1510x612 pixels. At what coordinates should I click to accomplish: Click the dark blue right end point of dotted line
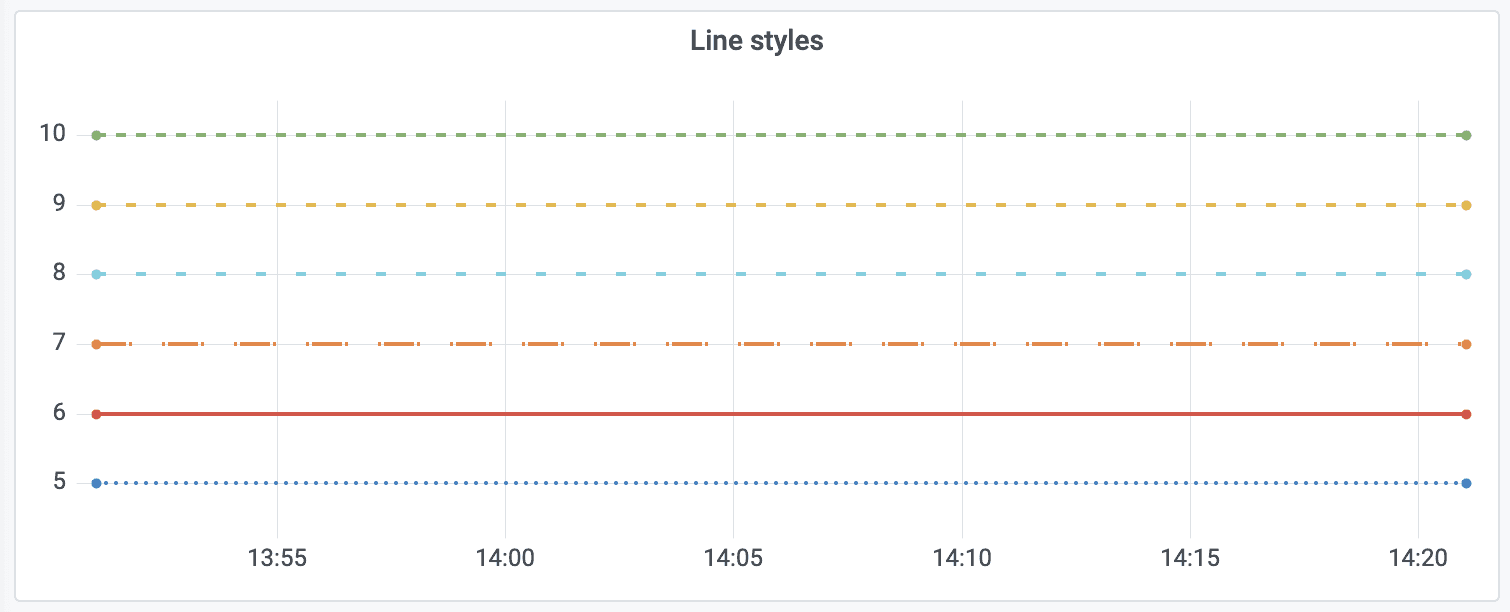pos(1466,483)
